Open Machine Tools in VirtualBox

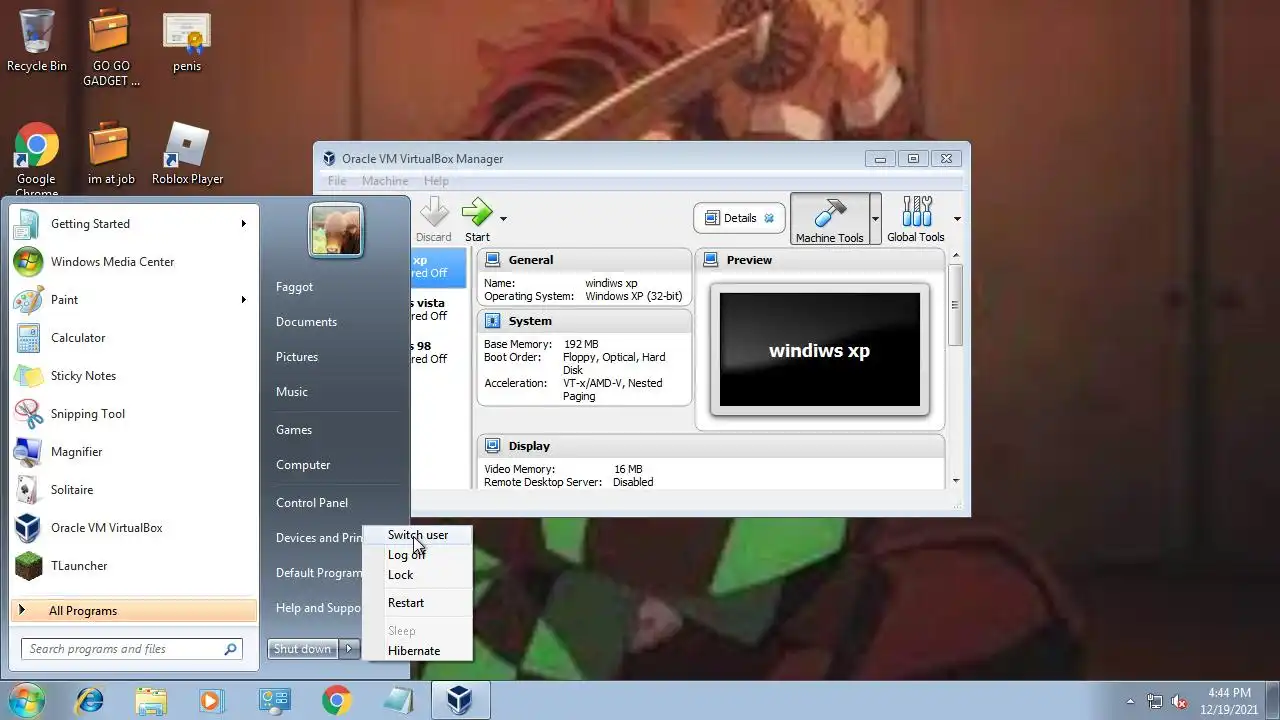click(x=829, y=219)
